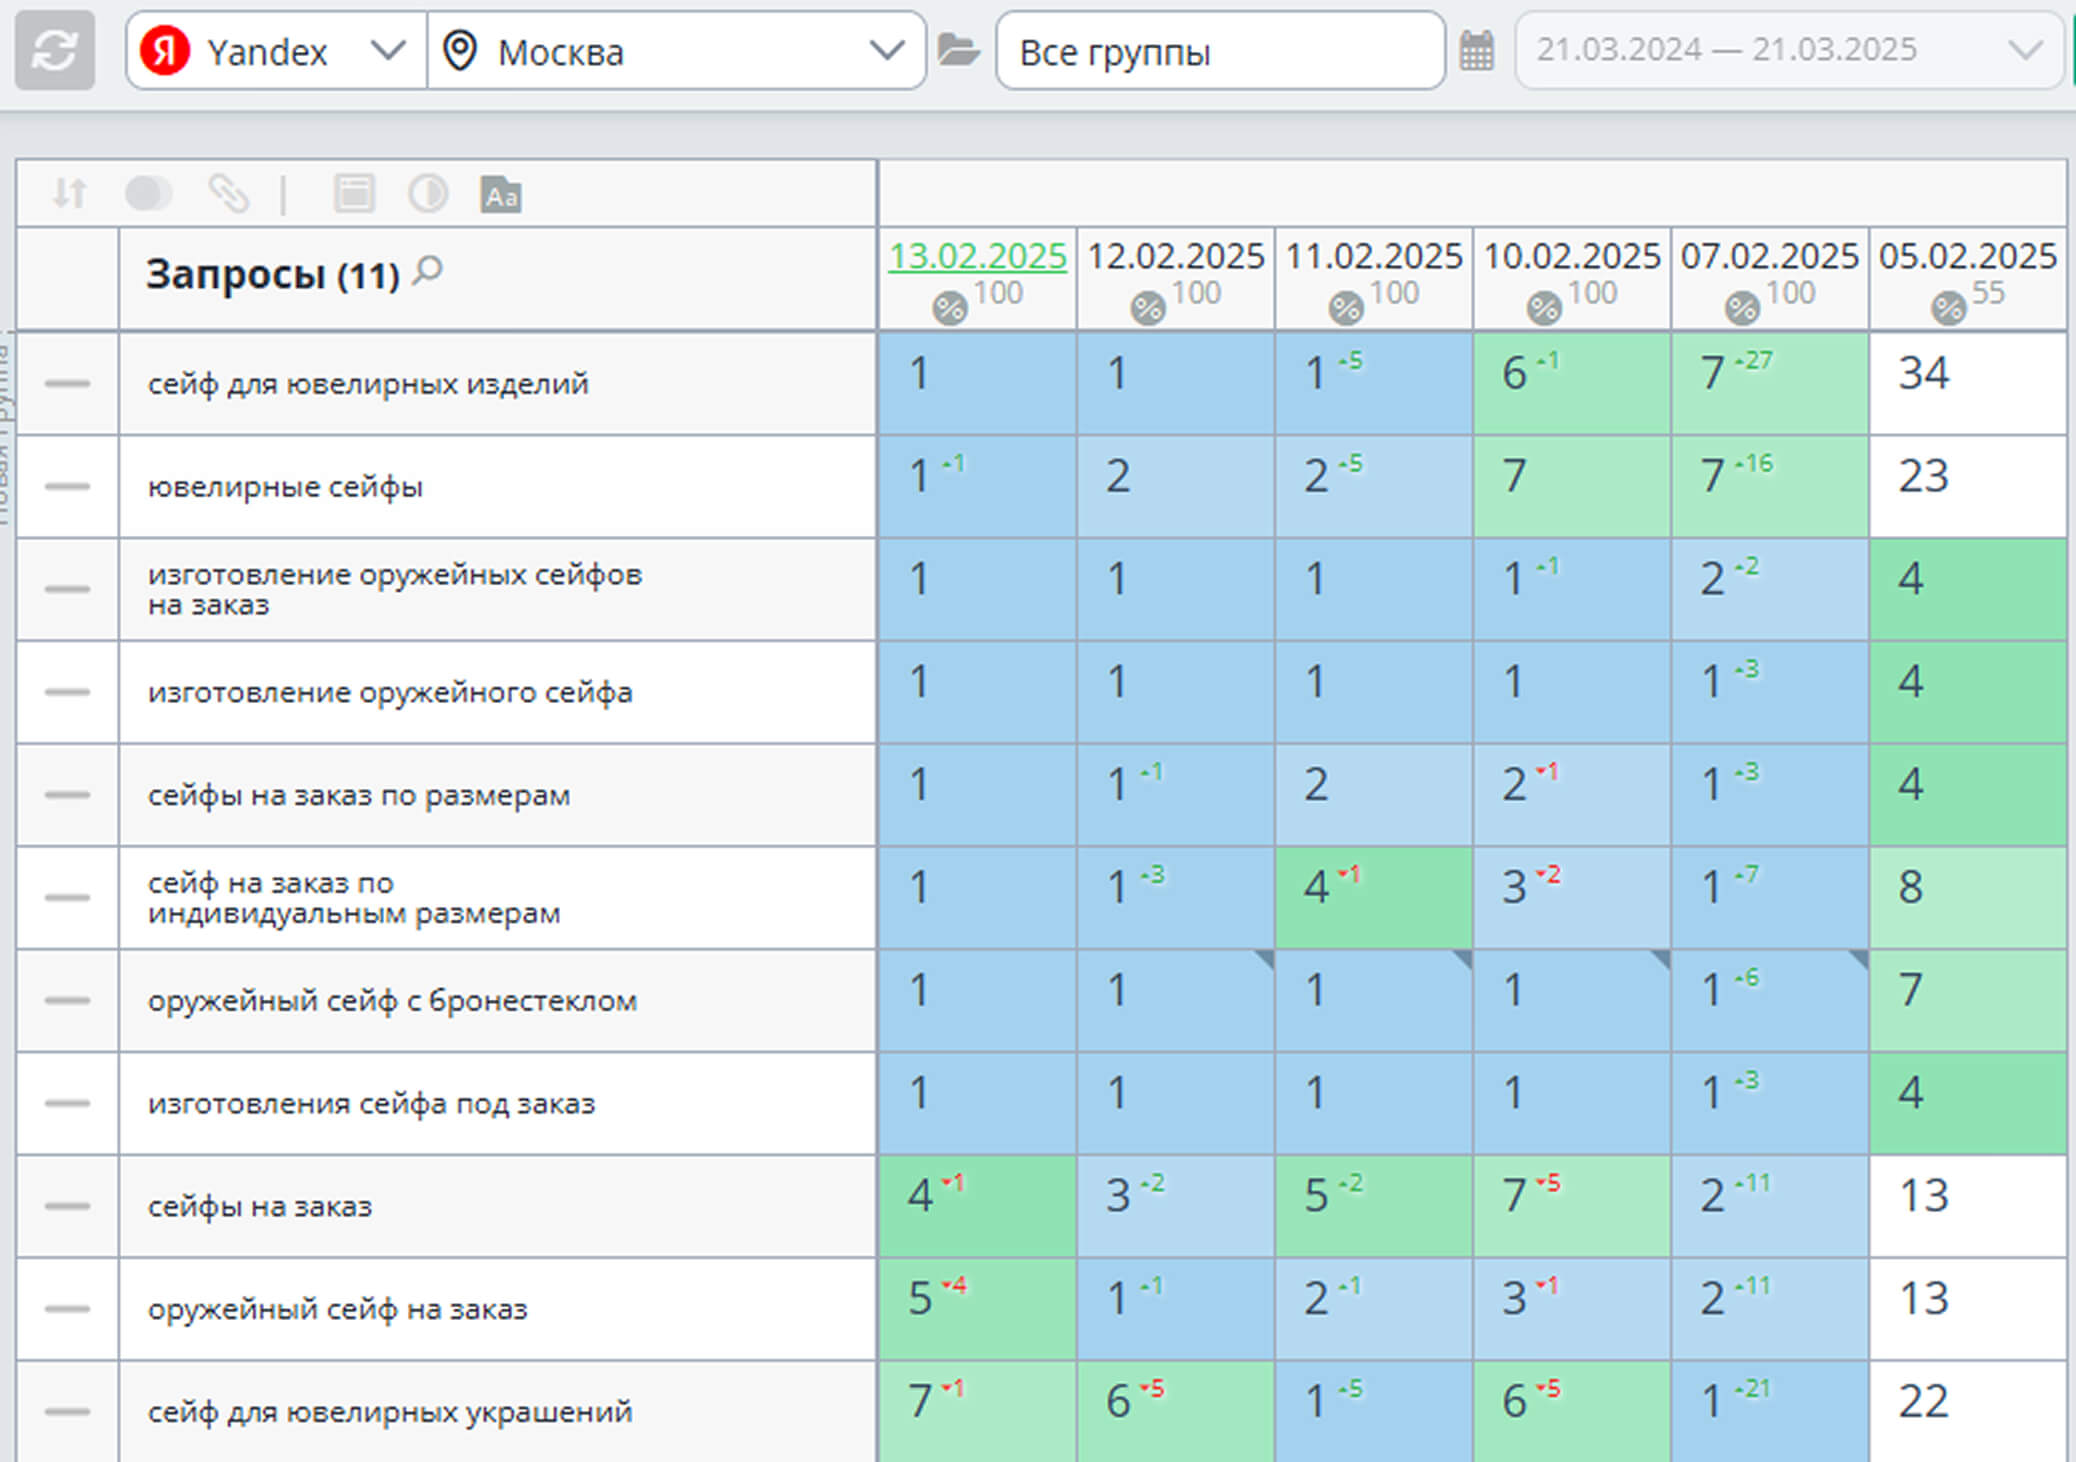Expand the date range 21.03.2024 — 21.03.2025 dropdown

[x=1788, y=50]
